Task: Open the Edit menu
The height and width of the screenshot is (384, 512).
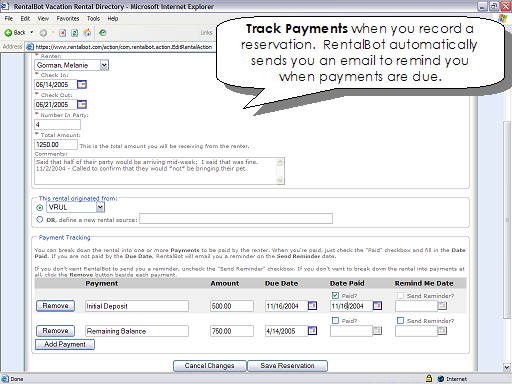Action: pyautogui.click(x=25, y=19)
